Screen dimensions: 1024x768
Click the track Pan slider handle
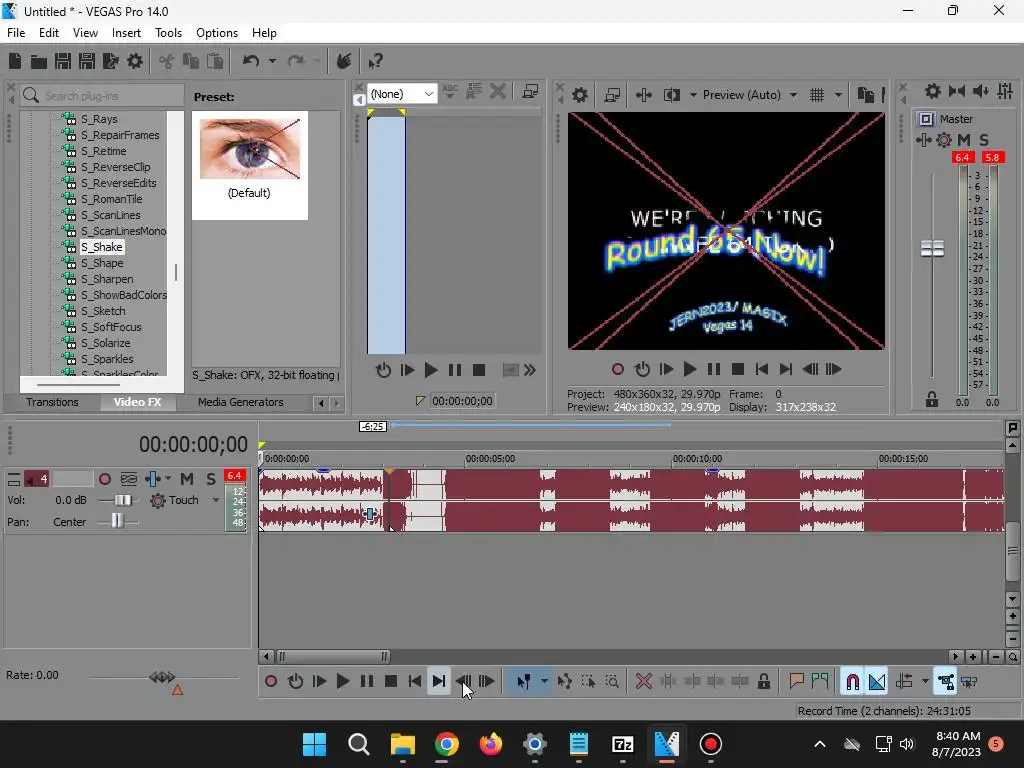click(116, 521)
